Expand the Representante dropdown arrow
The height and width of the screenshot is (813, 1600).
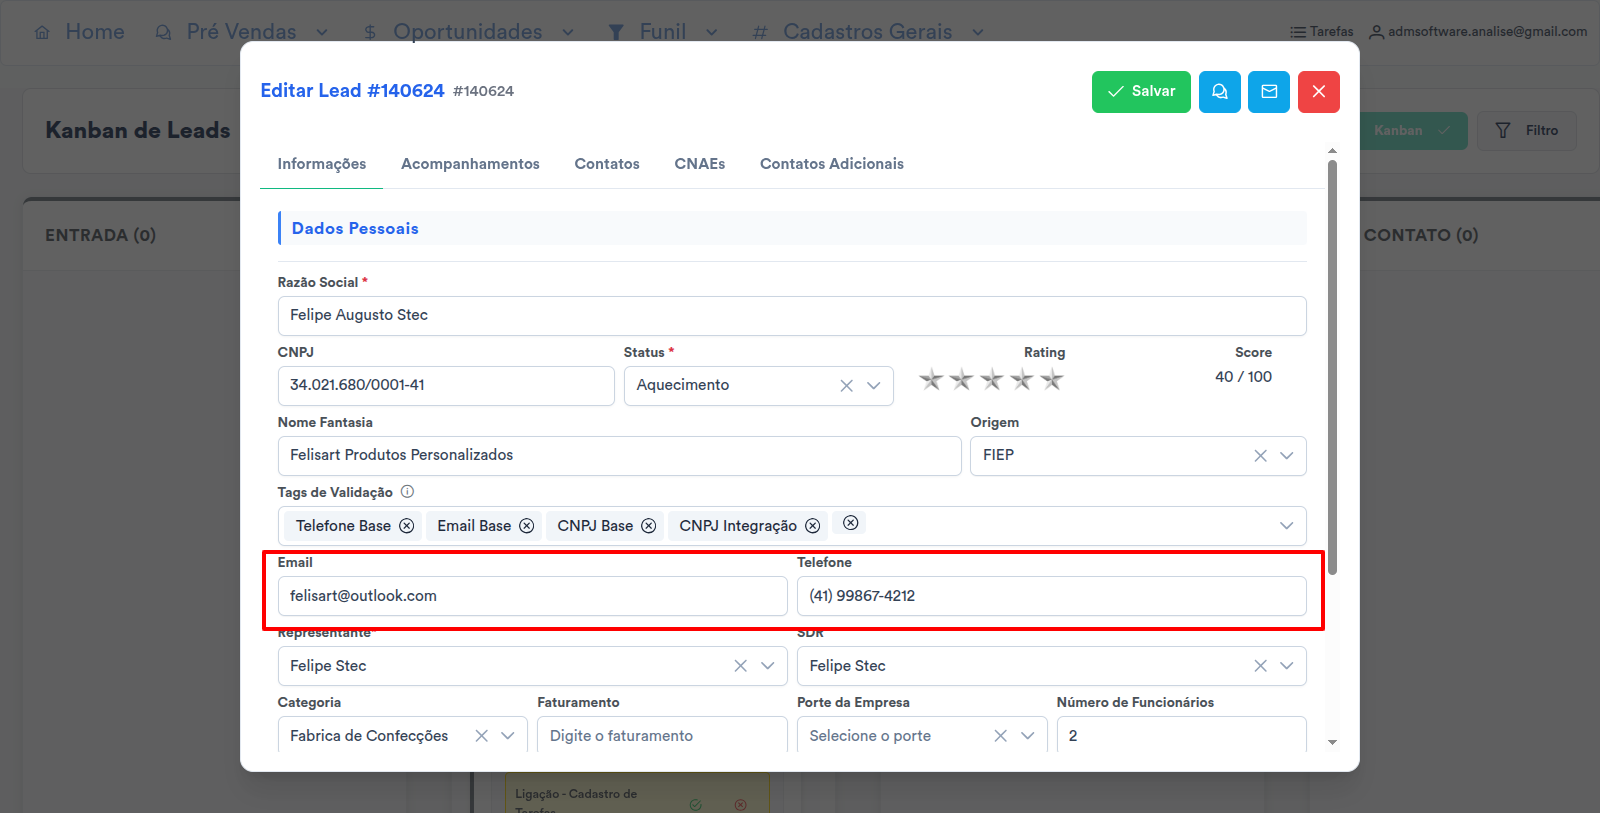coord(767,666)
